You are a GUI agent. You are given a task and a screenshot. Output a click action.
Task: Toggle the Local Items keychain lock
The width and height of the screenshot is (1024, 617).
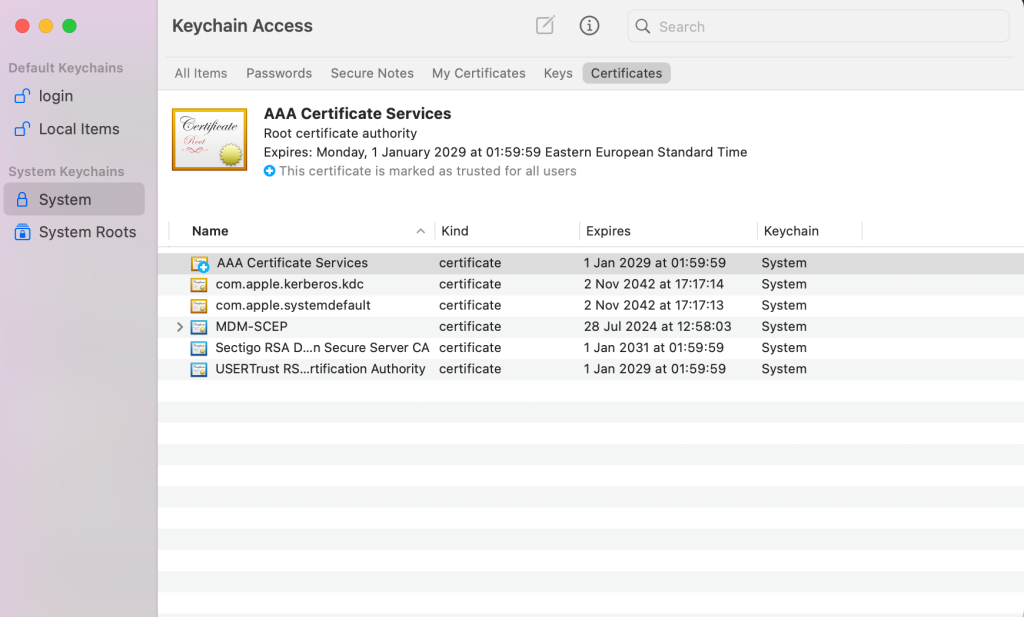pyautogui.click(x=22, y=128)
